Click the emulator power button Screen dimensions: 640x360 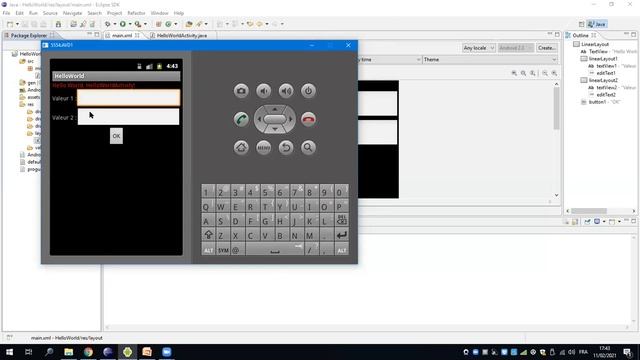308,91
